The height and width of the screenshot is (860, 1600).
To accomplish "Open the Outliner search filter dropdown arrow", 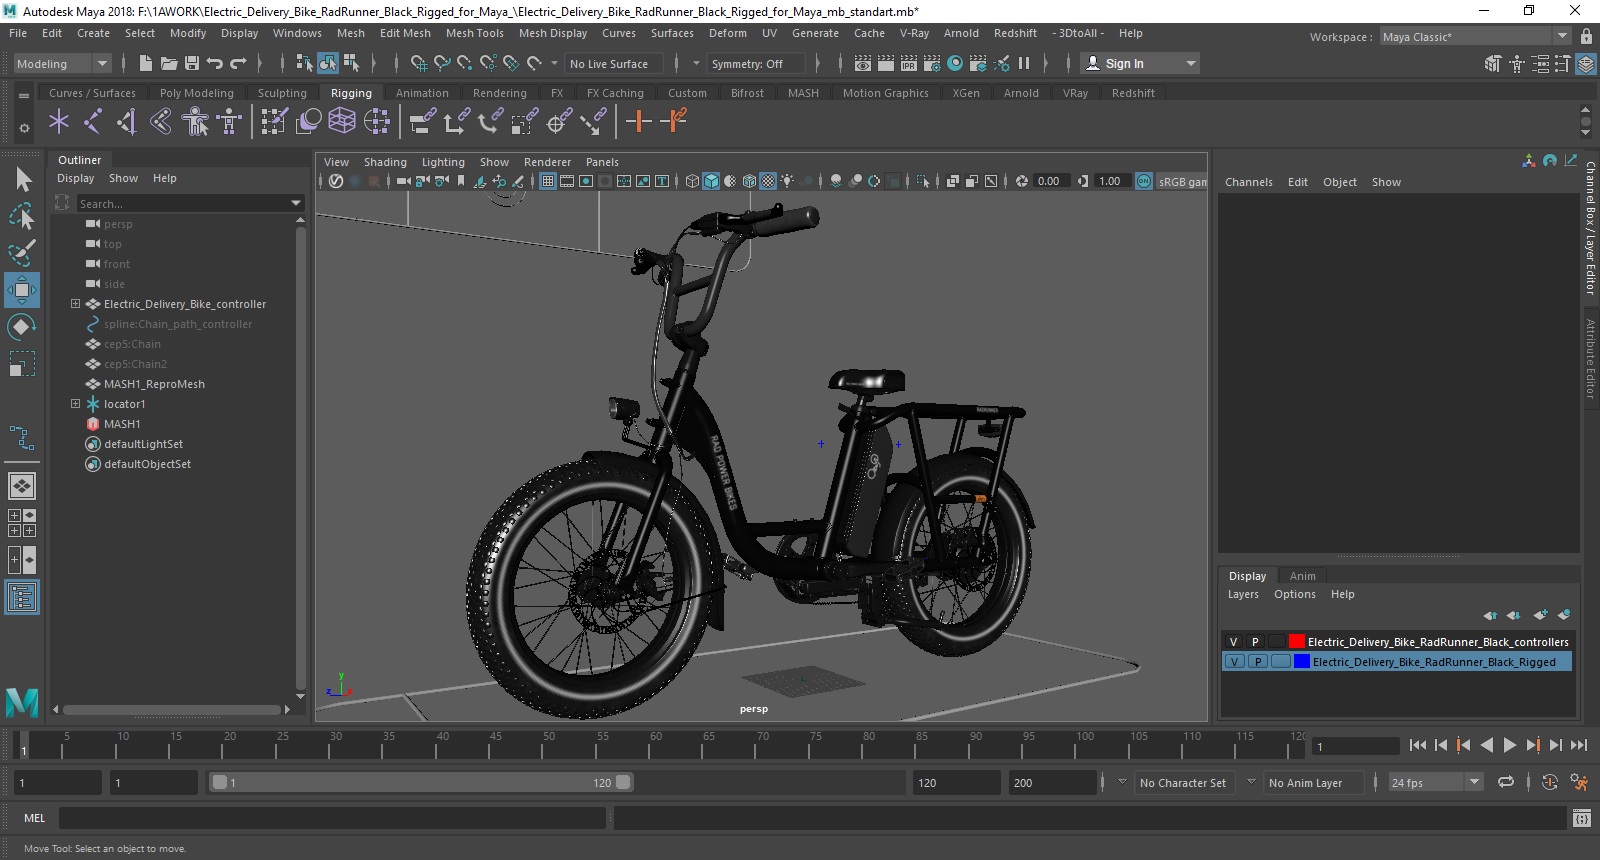I will pos(296,203).
